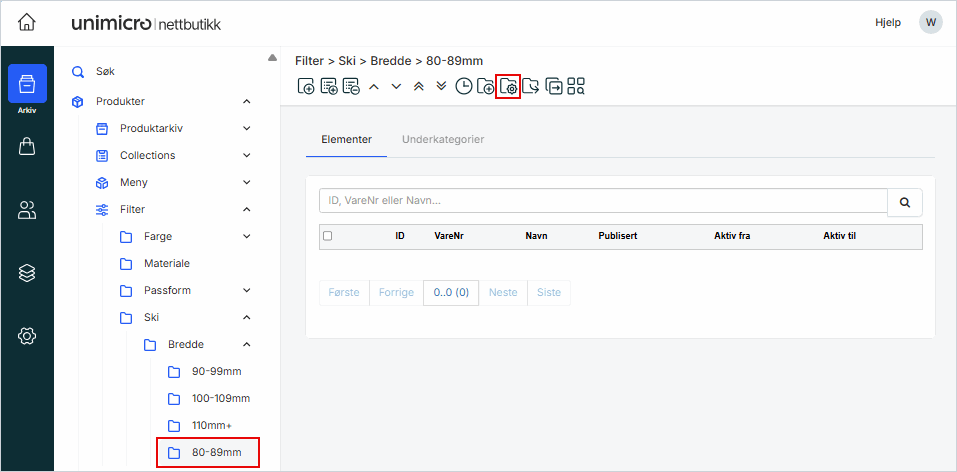Open the settings gear in left sidebar
This screenshot has width=957, height=472.
[27, 336]
